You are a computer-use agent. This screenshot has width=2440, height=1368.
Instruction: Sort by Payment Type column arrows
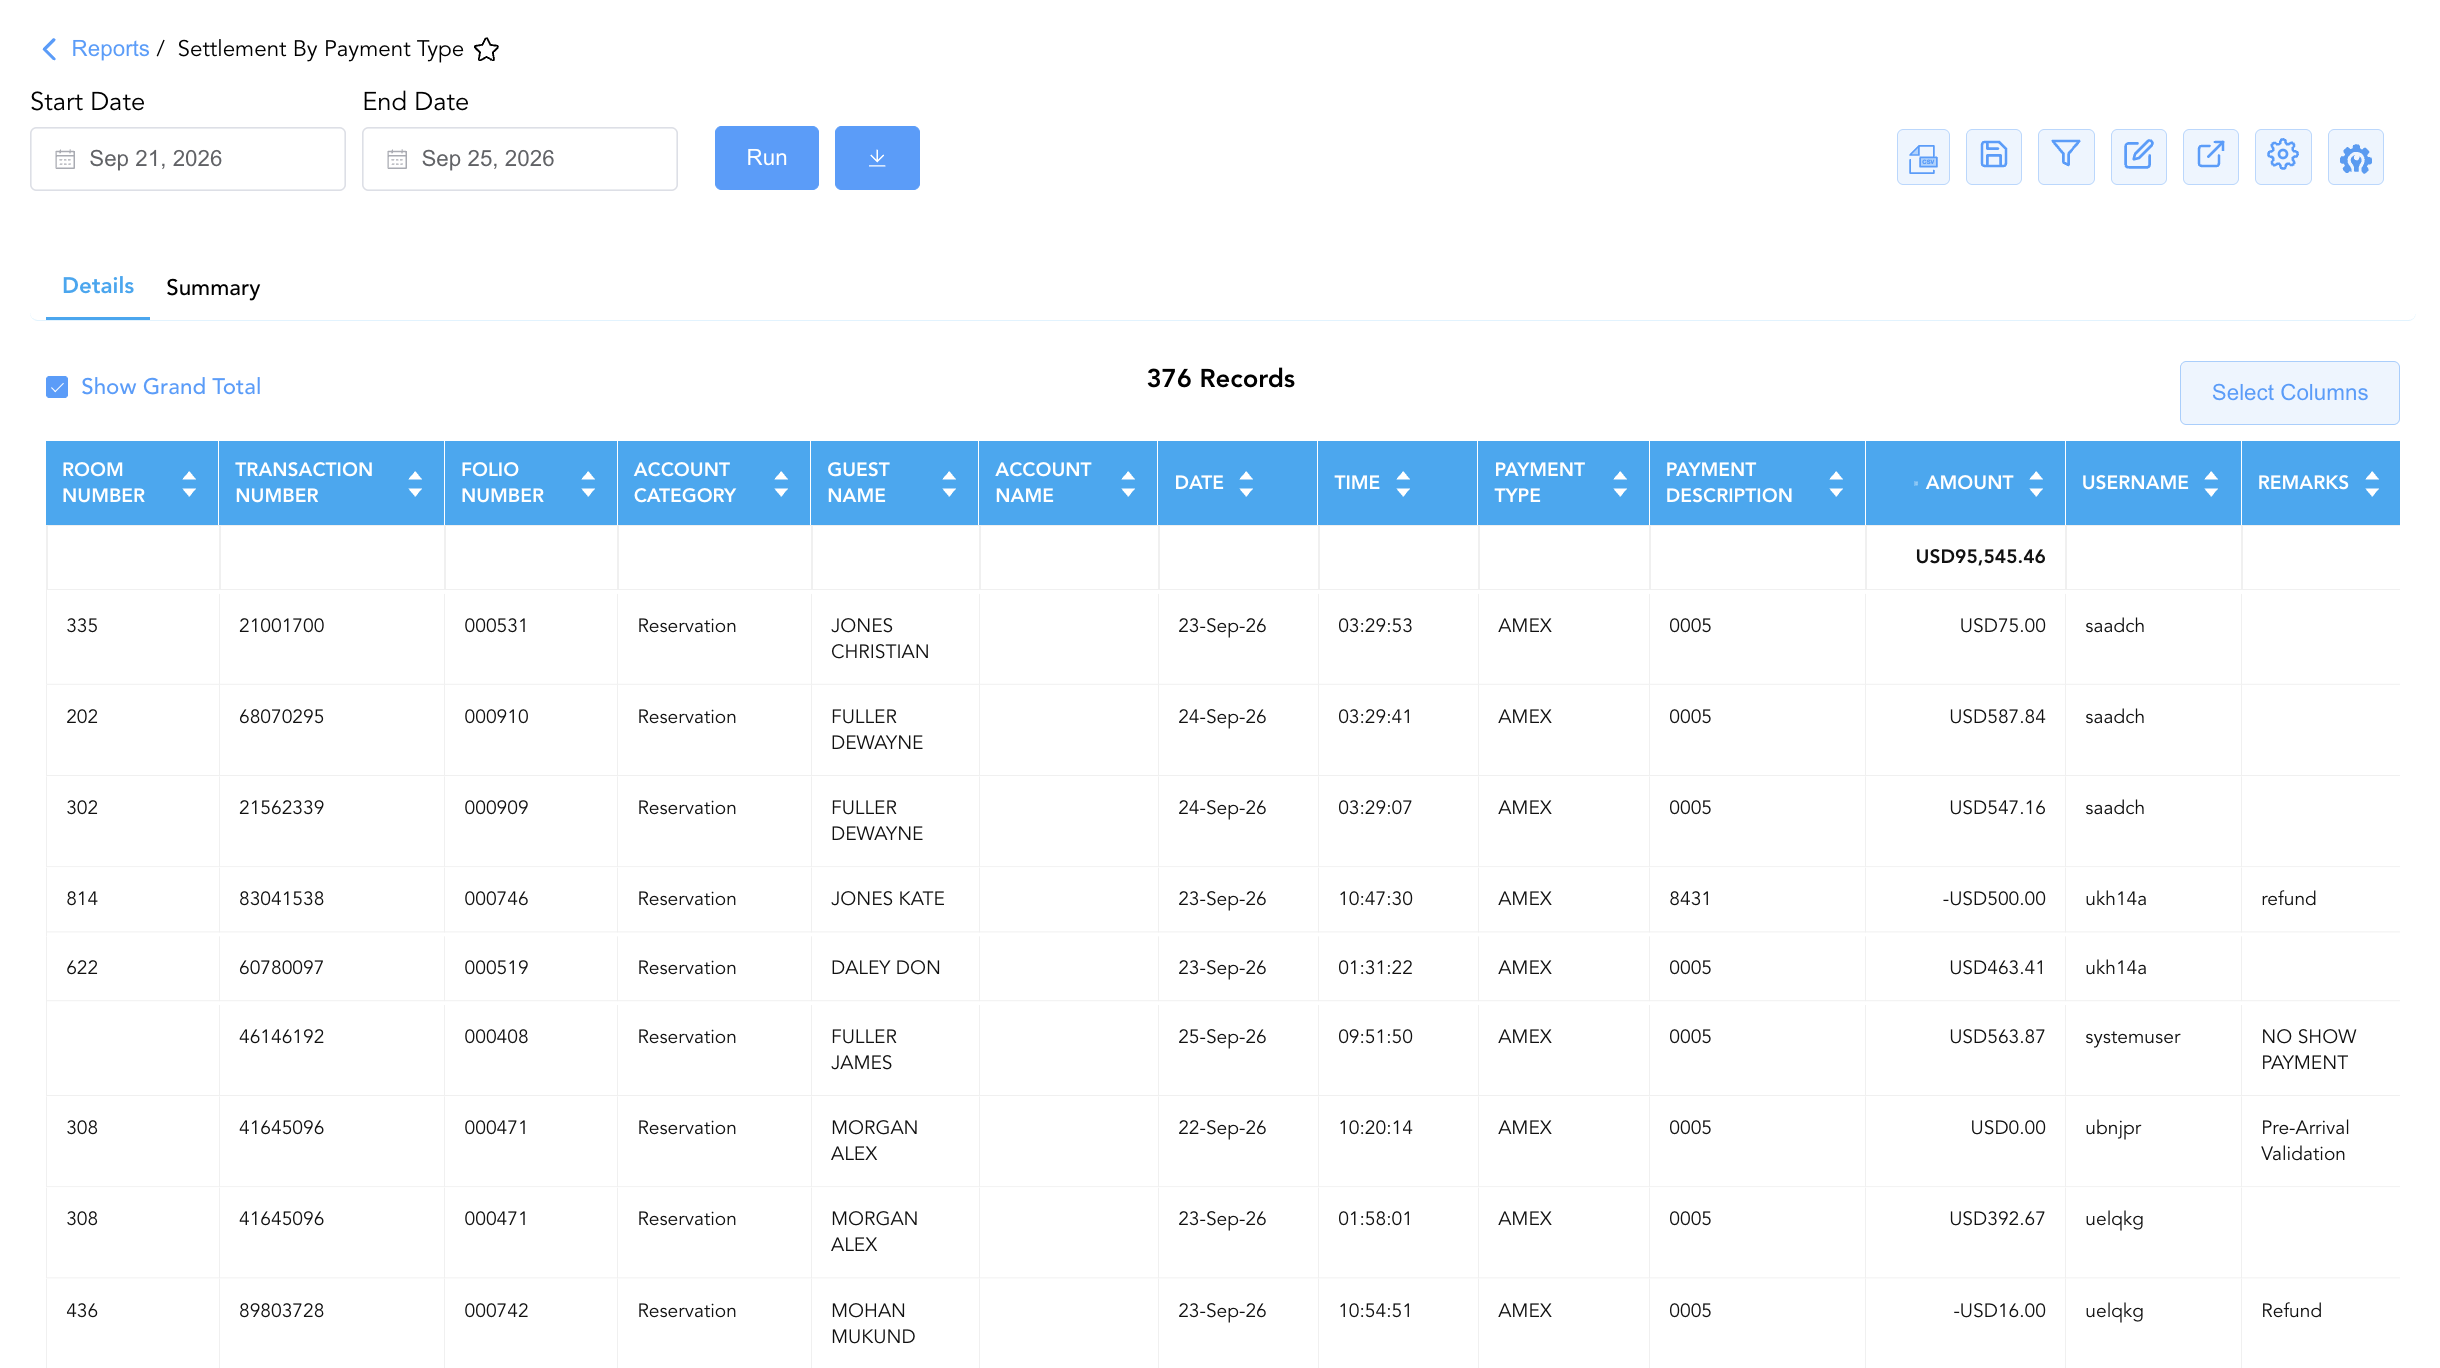point(1620,484)
